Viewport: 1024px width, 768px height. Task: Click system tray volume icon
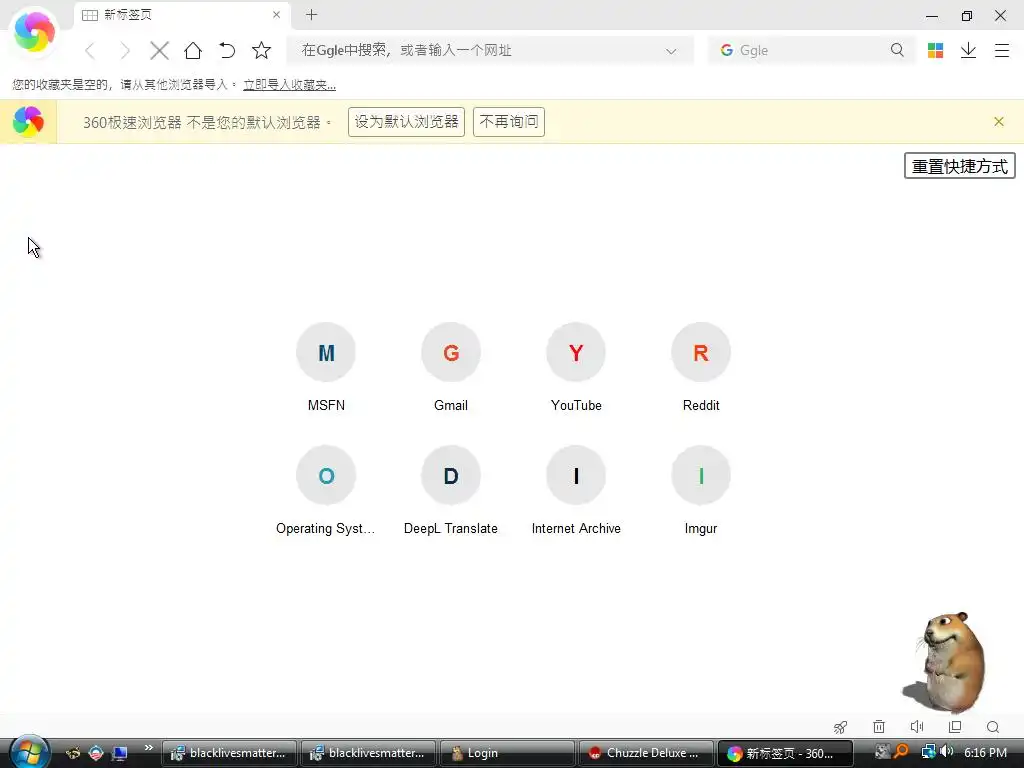[947, 752]
